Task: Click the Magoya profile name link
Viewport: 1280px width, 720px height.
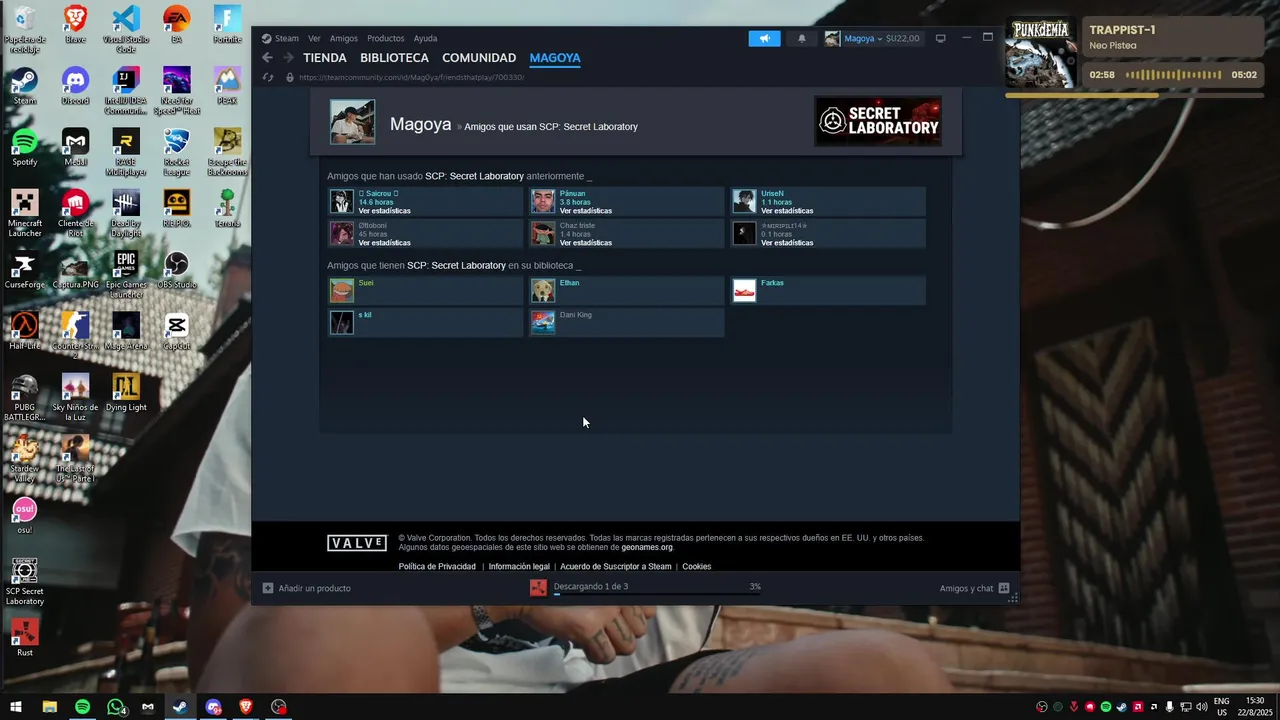Action: 420,125
